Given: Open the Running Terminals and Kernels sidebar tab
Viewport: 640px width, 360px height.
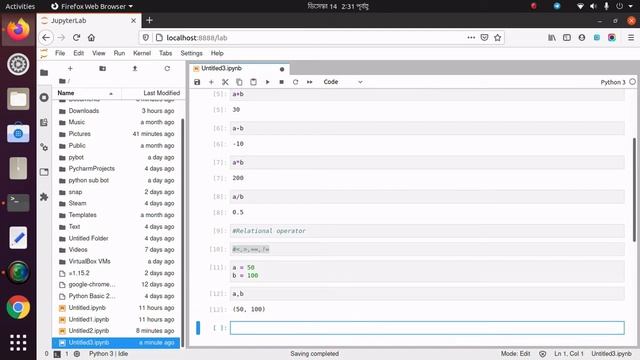Looking at the screenshot, I should coord(44,98).
